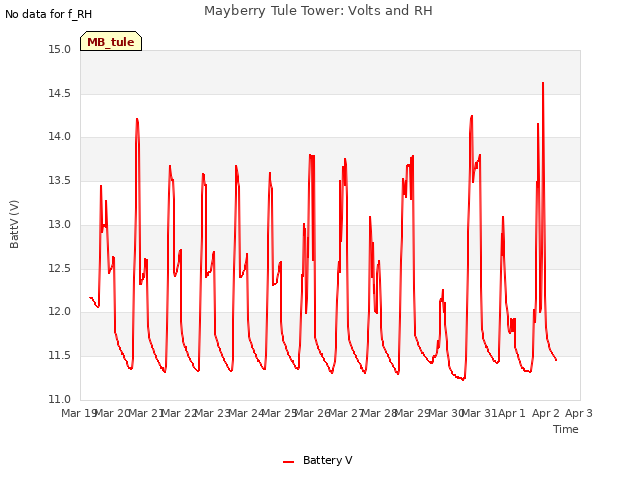The image size is (640, 480).
Task: Click the 11.0 y-axis tick label
Action: coord(60,399)
